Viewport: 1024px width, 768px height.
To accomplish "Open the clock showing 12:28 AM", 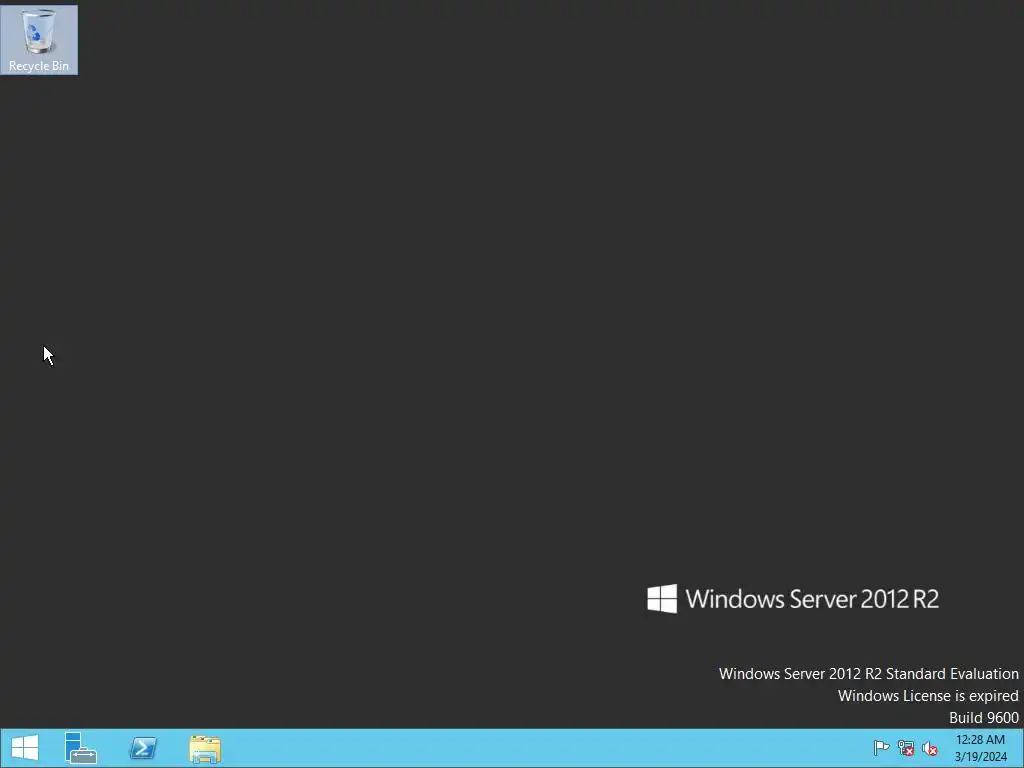I will coord(980,748).
